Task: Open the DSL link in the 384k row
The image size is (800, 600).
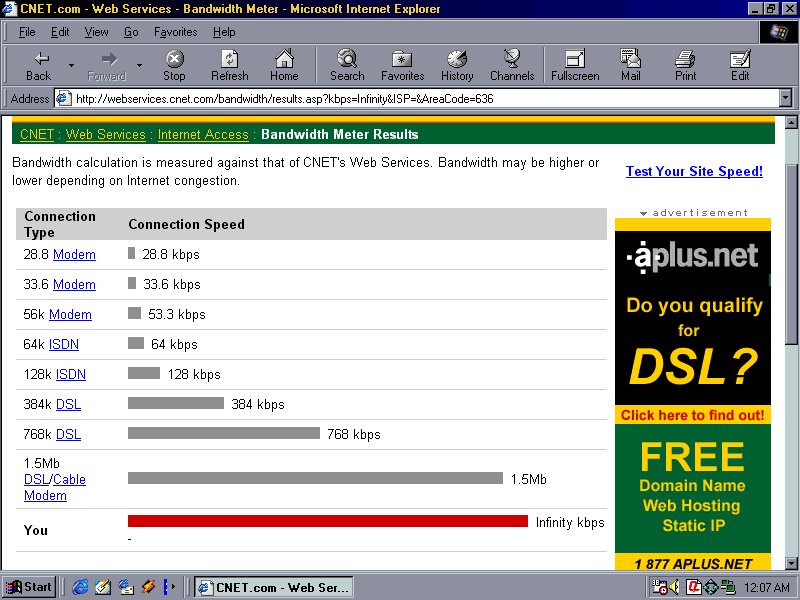Action: (68, 405)
